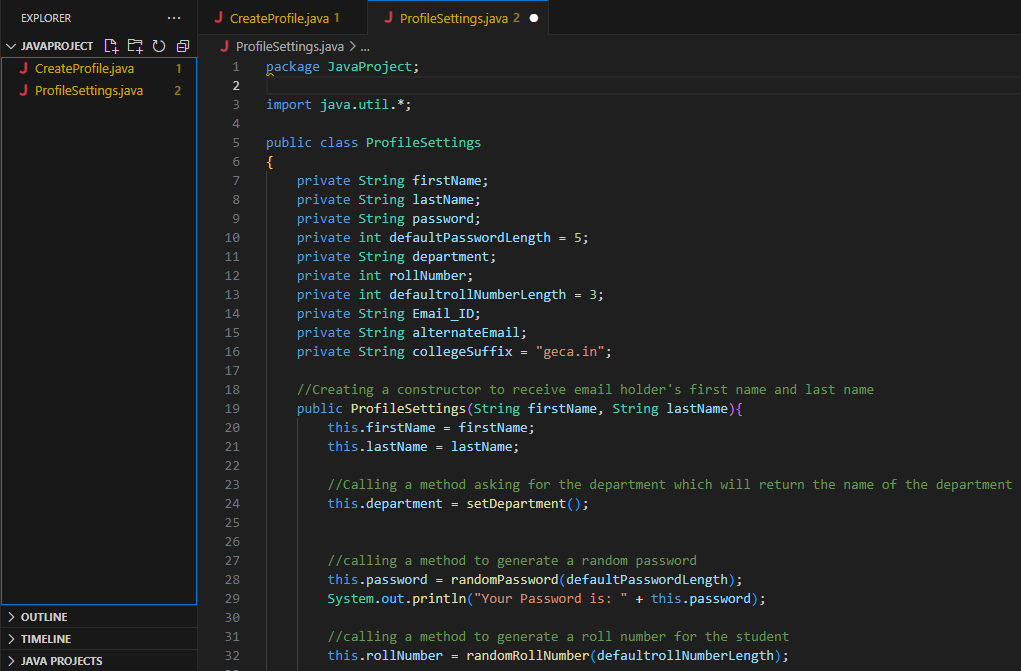Click the ProfileSettings class name on line 5
1021x671 pixels.
[x=423, y=143]
